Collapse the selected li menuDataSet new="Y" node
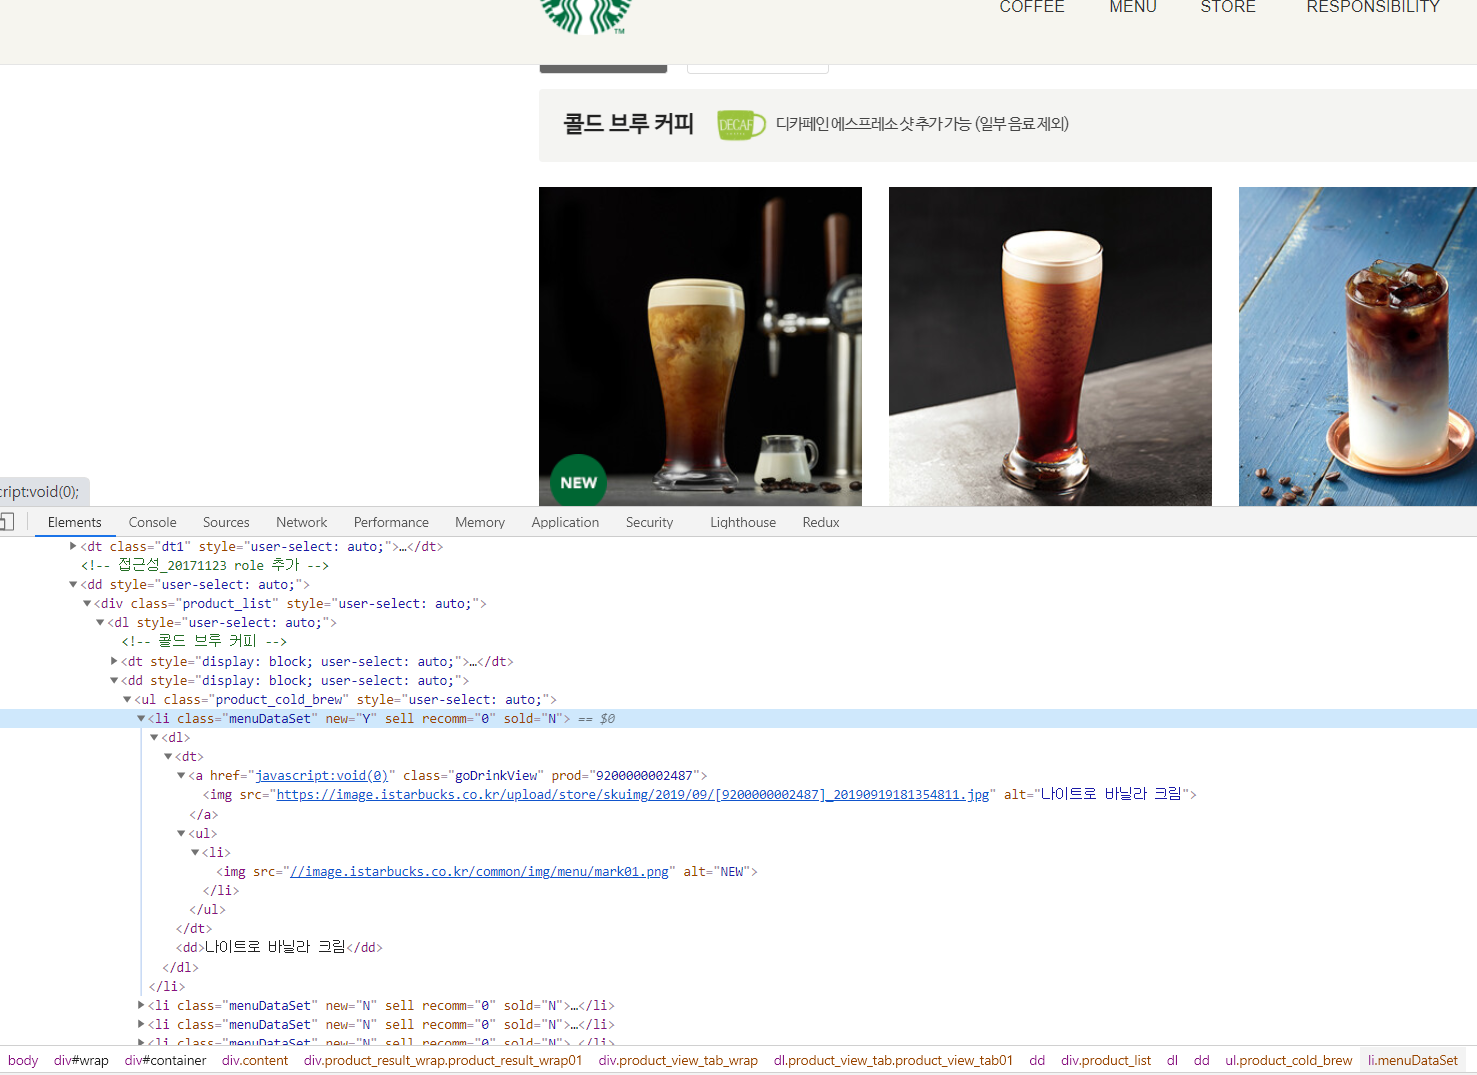 pyautogui.click(x=141, y=719)
